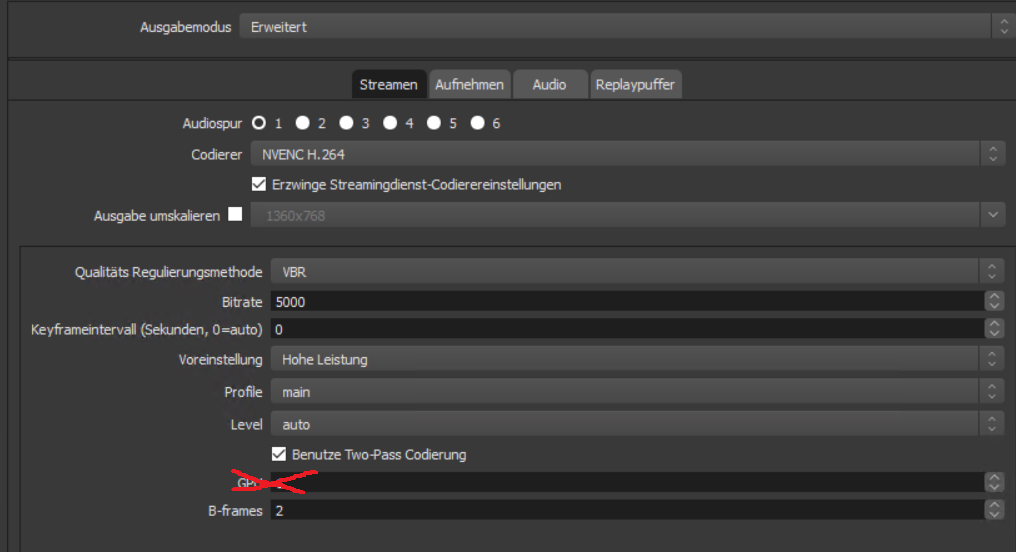
Task: Open the Audio tab
Action: 549,85
